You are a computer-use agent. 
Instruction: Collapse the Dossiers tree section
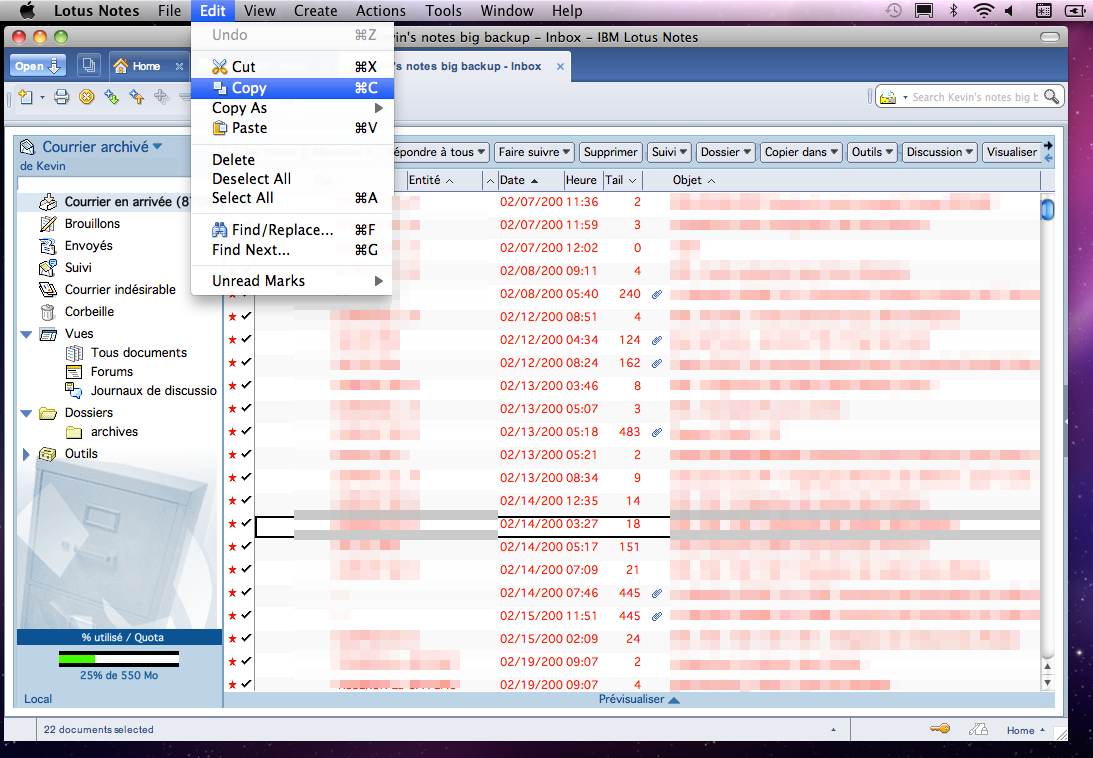pyautogui.click(x=26, y=413)
